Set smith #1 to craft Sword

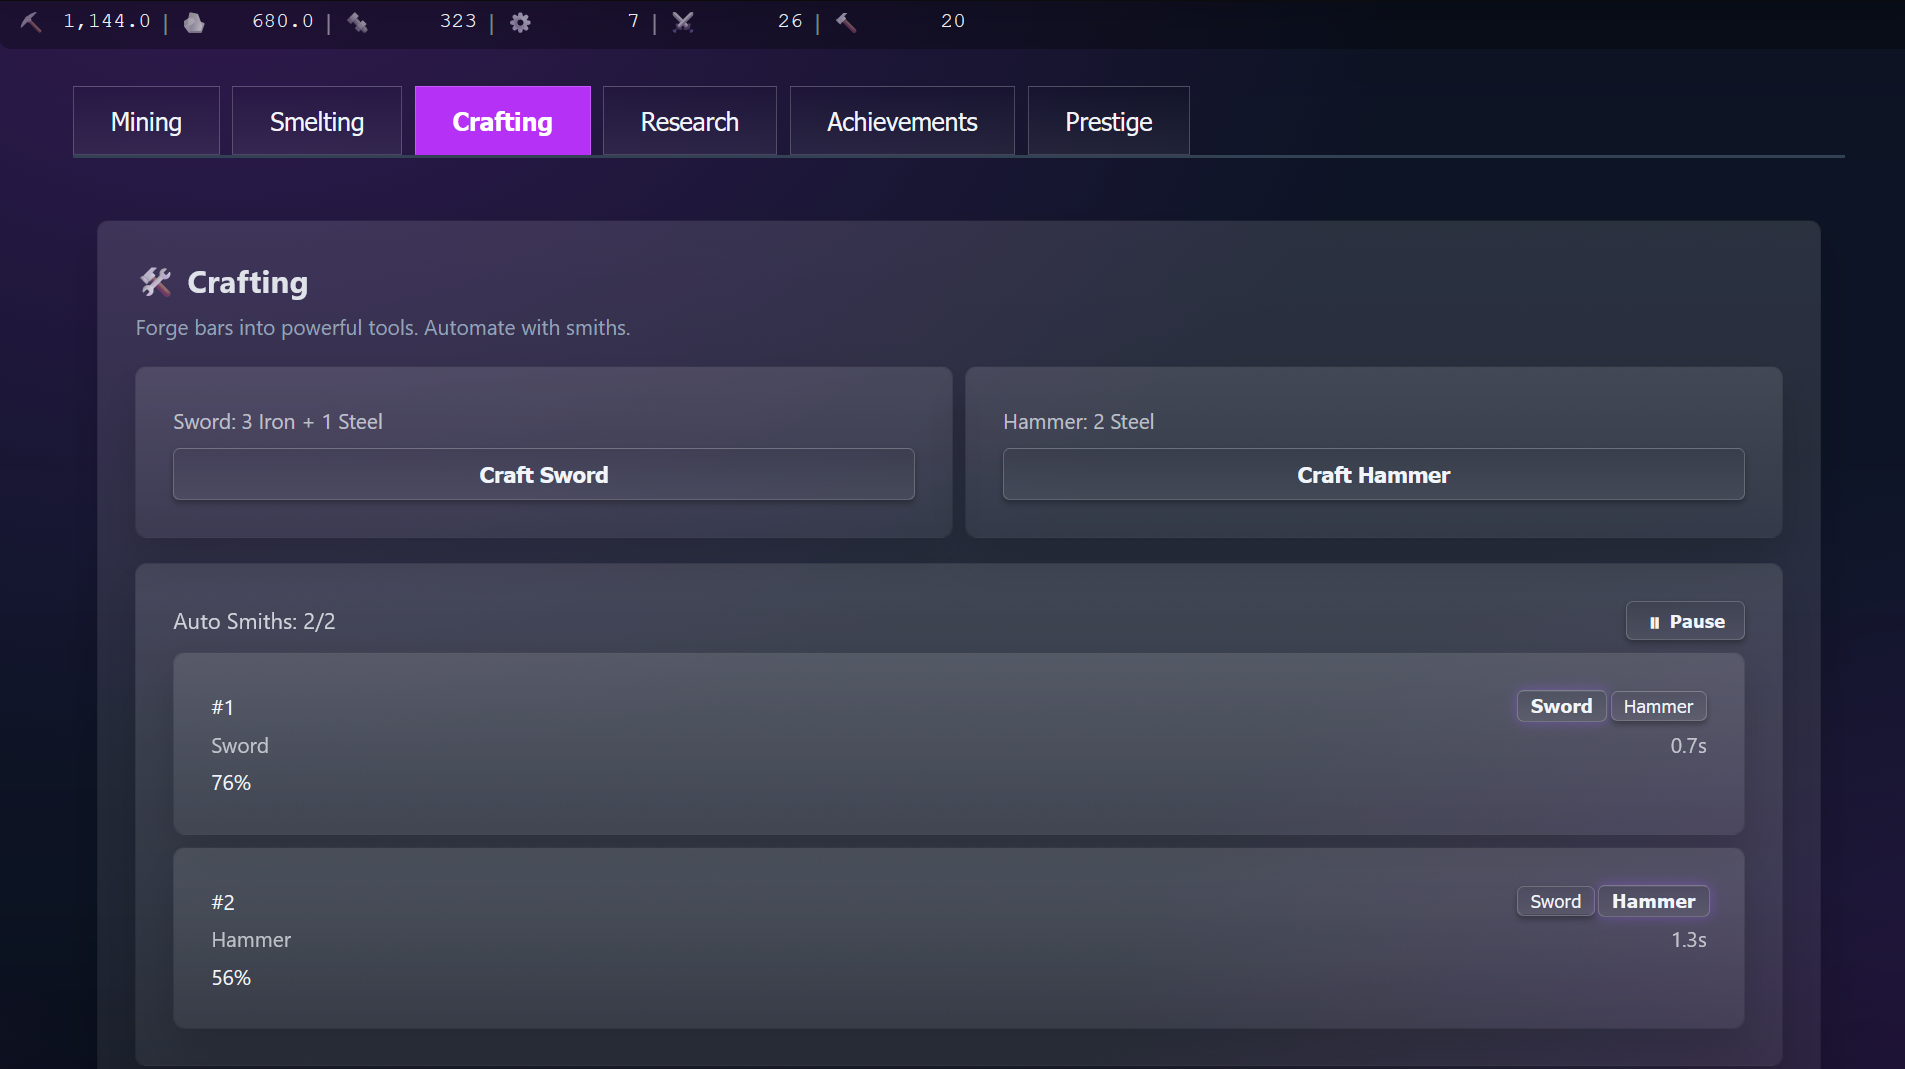[1561, 706]
